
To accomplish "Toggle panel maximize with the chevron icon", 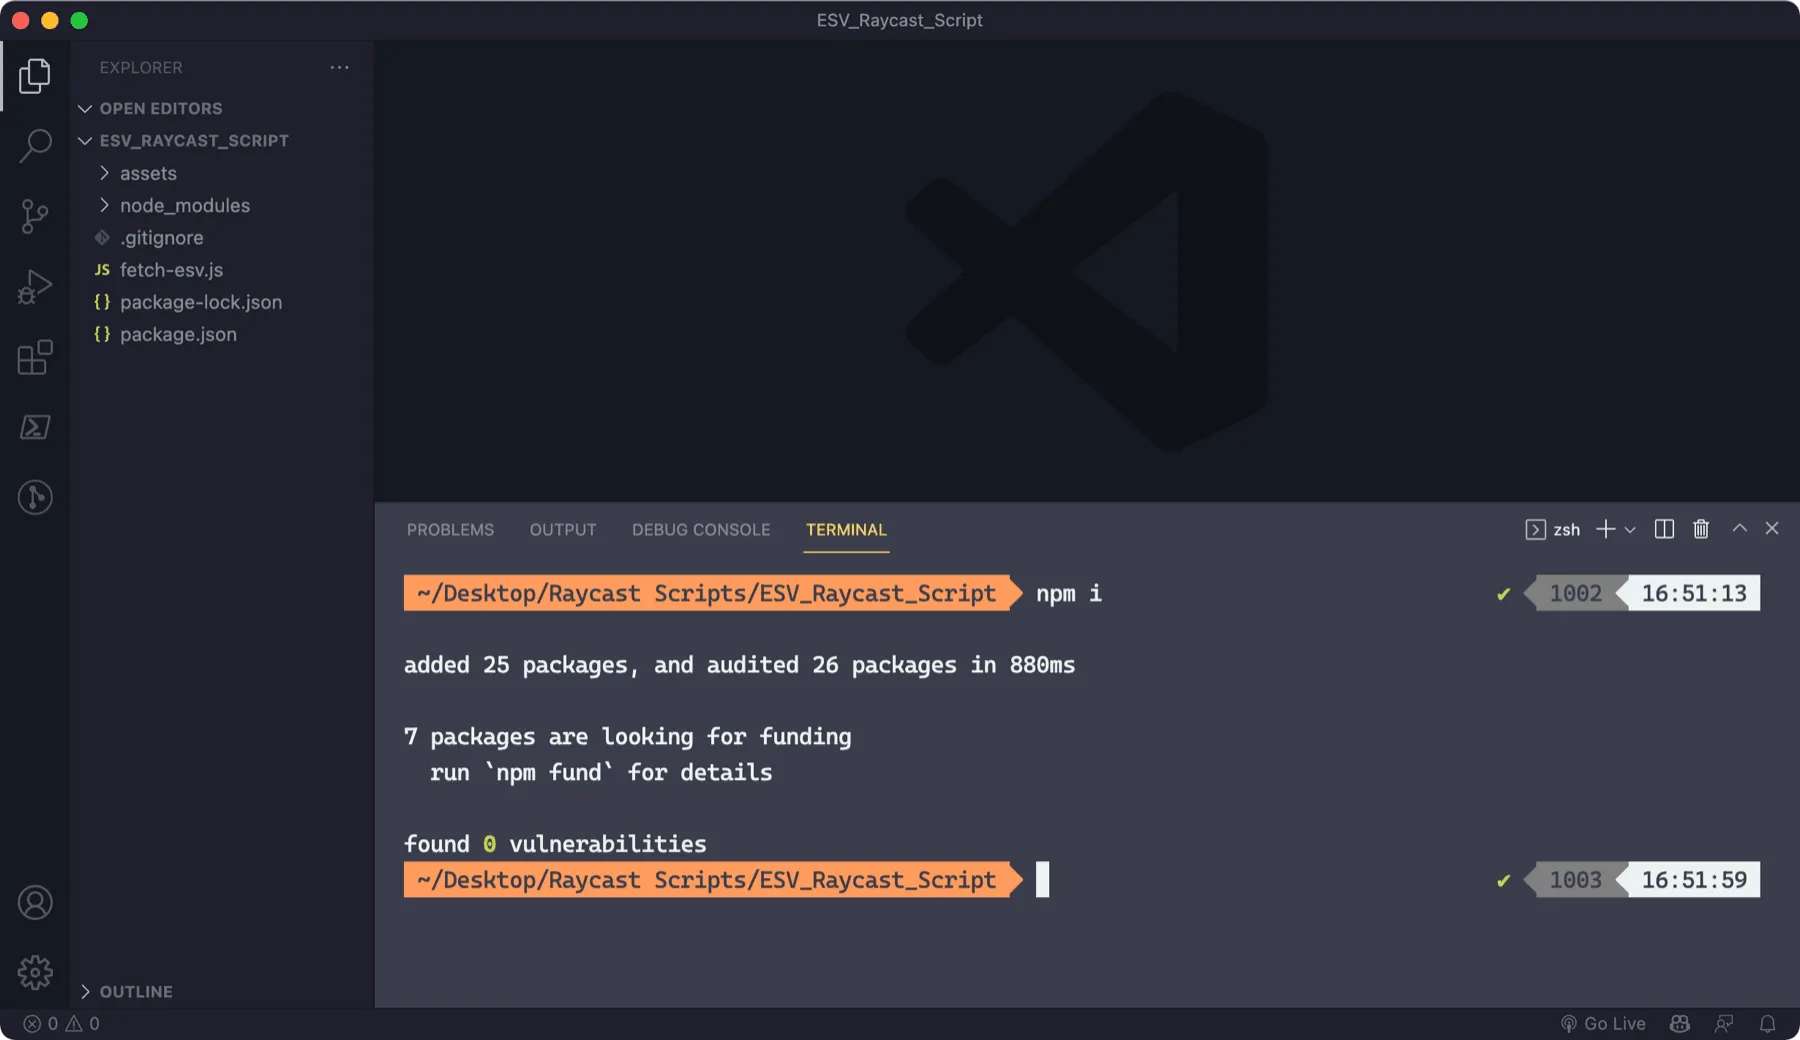I will (x=1739, y=529).
